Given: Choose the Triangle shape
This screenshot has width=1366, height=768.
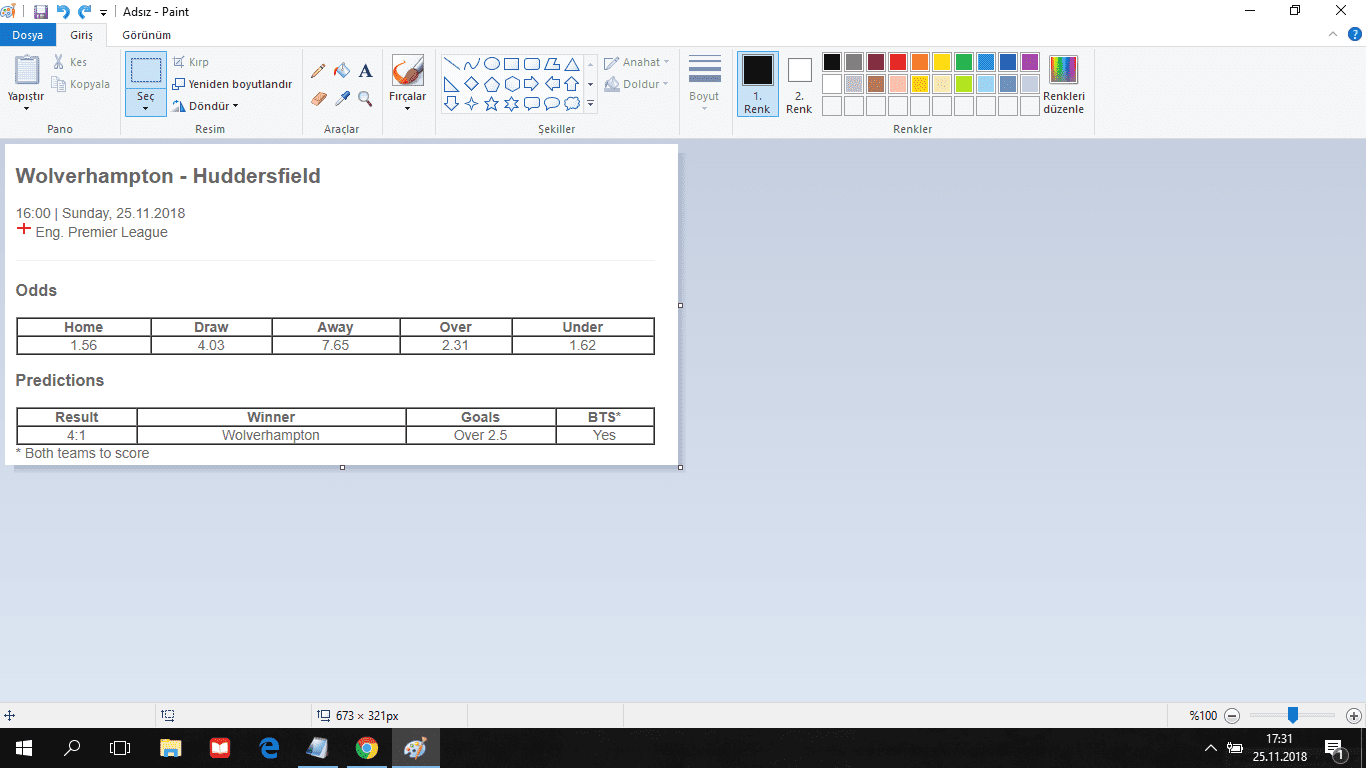Looking at the screenshot, I should point(572,64).
